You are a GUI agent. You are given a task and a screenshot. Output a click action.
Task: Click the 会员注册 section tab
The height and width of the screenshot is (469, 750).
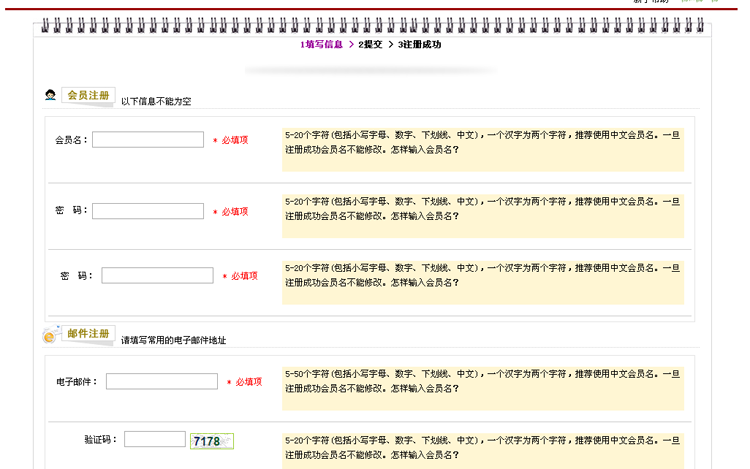coord(88,95)
